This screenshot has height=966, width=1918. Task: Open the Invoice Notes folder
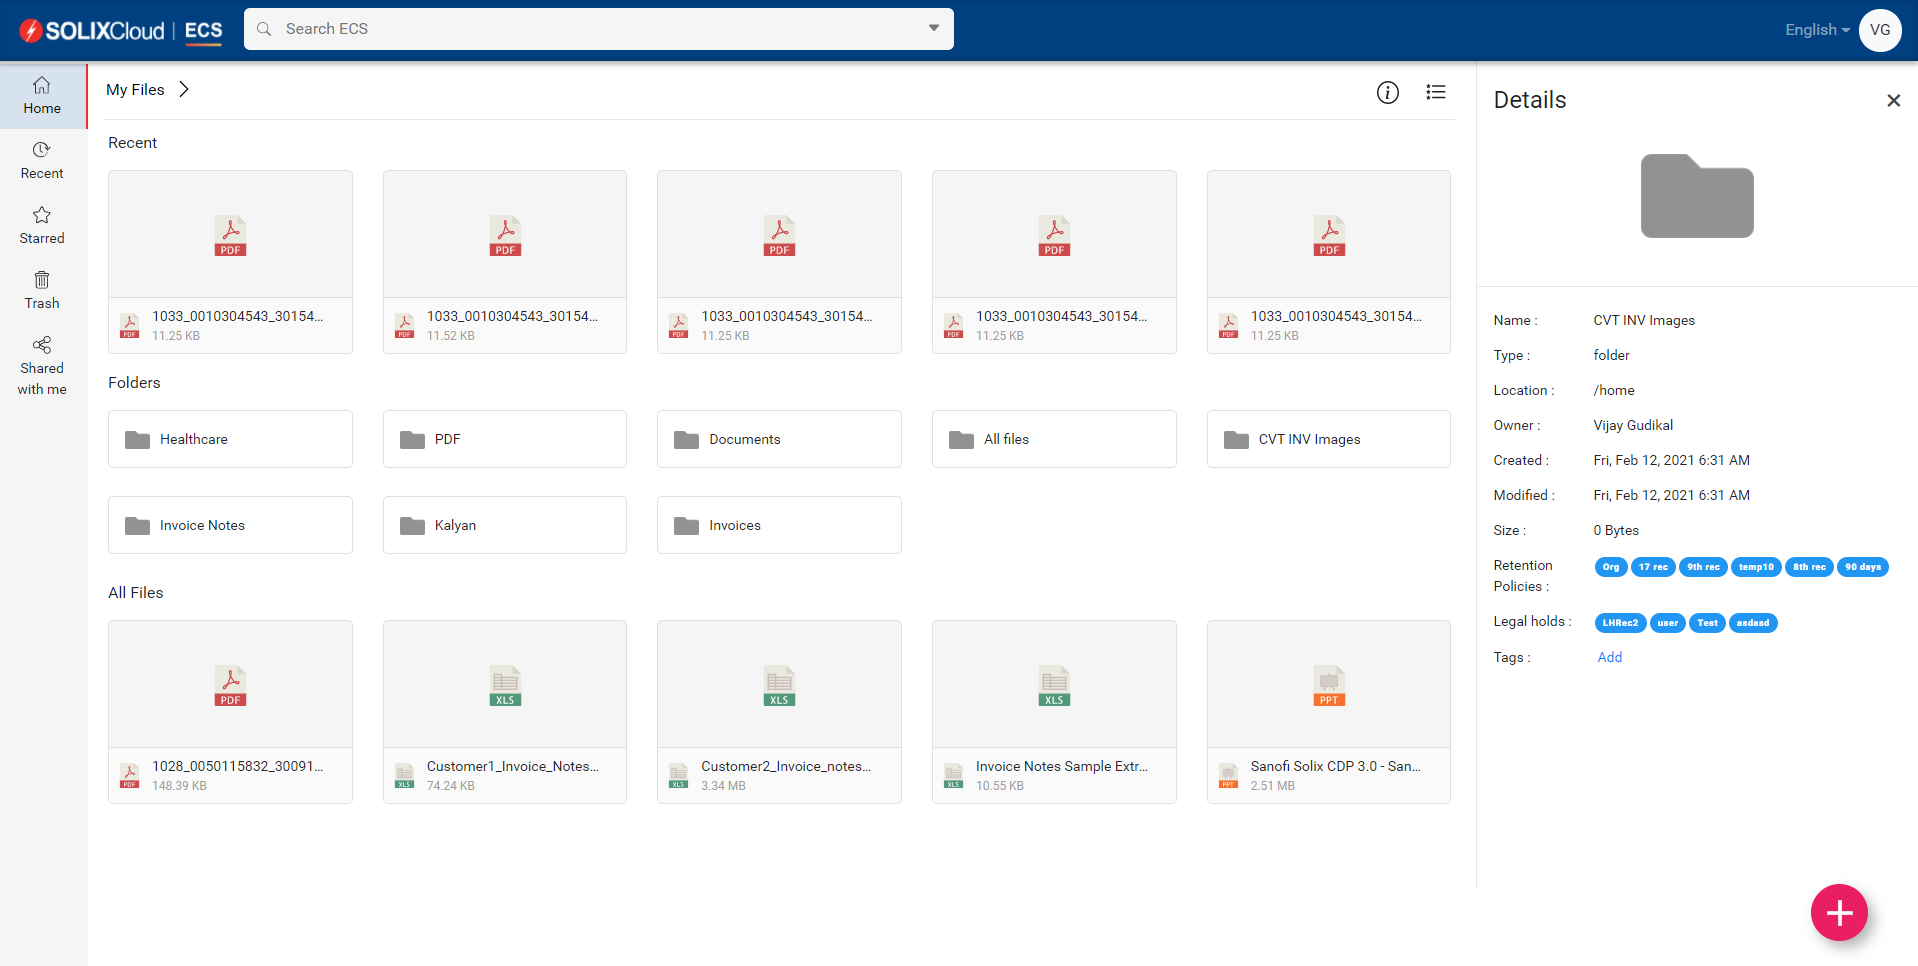click(230, 524)
